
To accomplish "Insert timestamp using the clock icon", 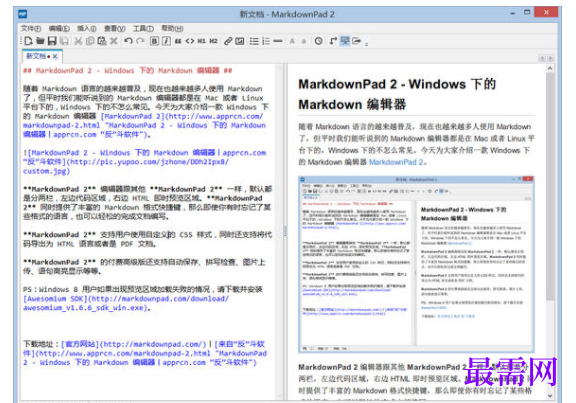I will pos(318,41).
